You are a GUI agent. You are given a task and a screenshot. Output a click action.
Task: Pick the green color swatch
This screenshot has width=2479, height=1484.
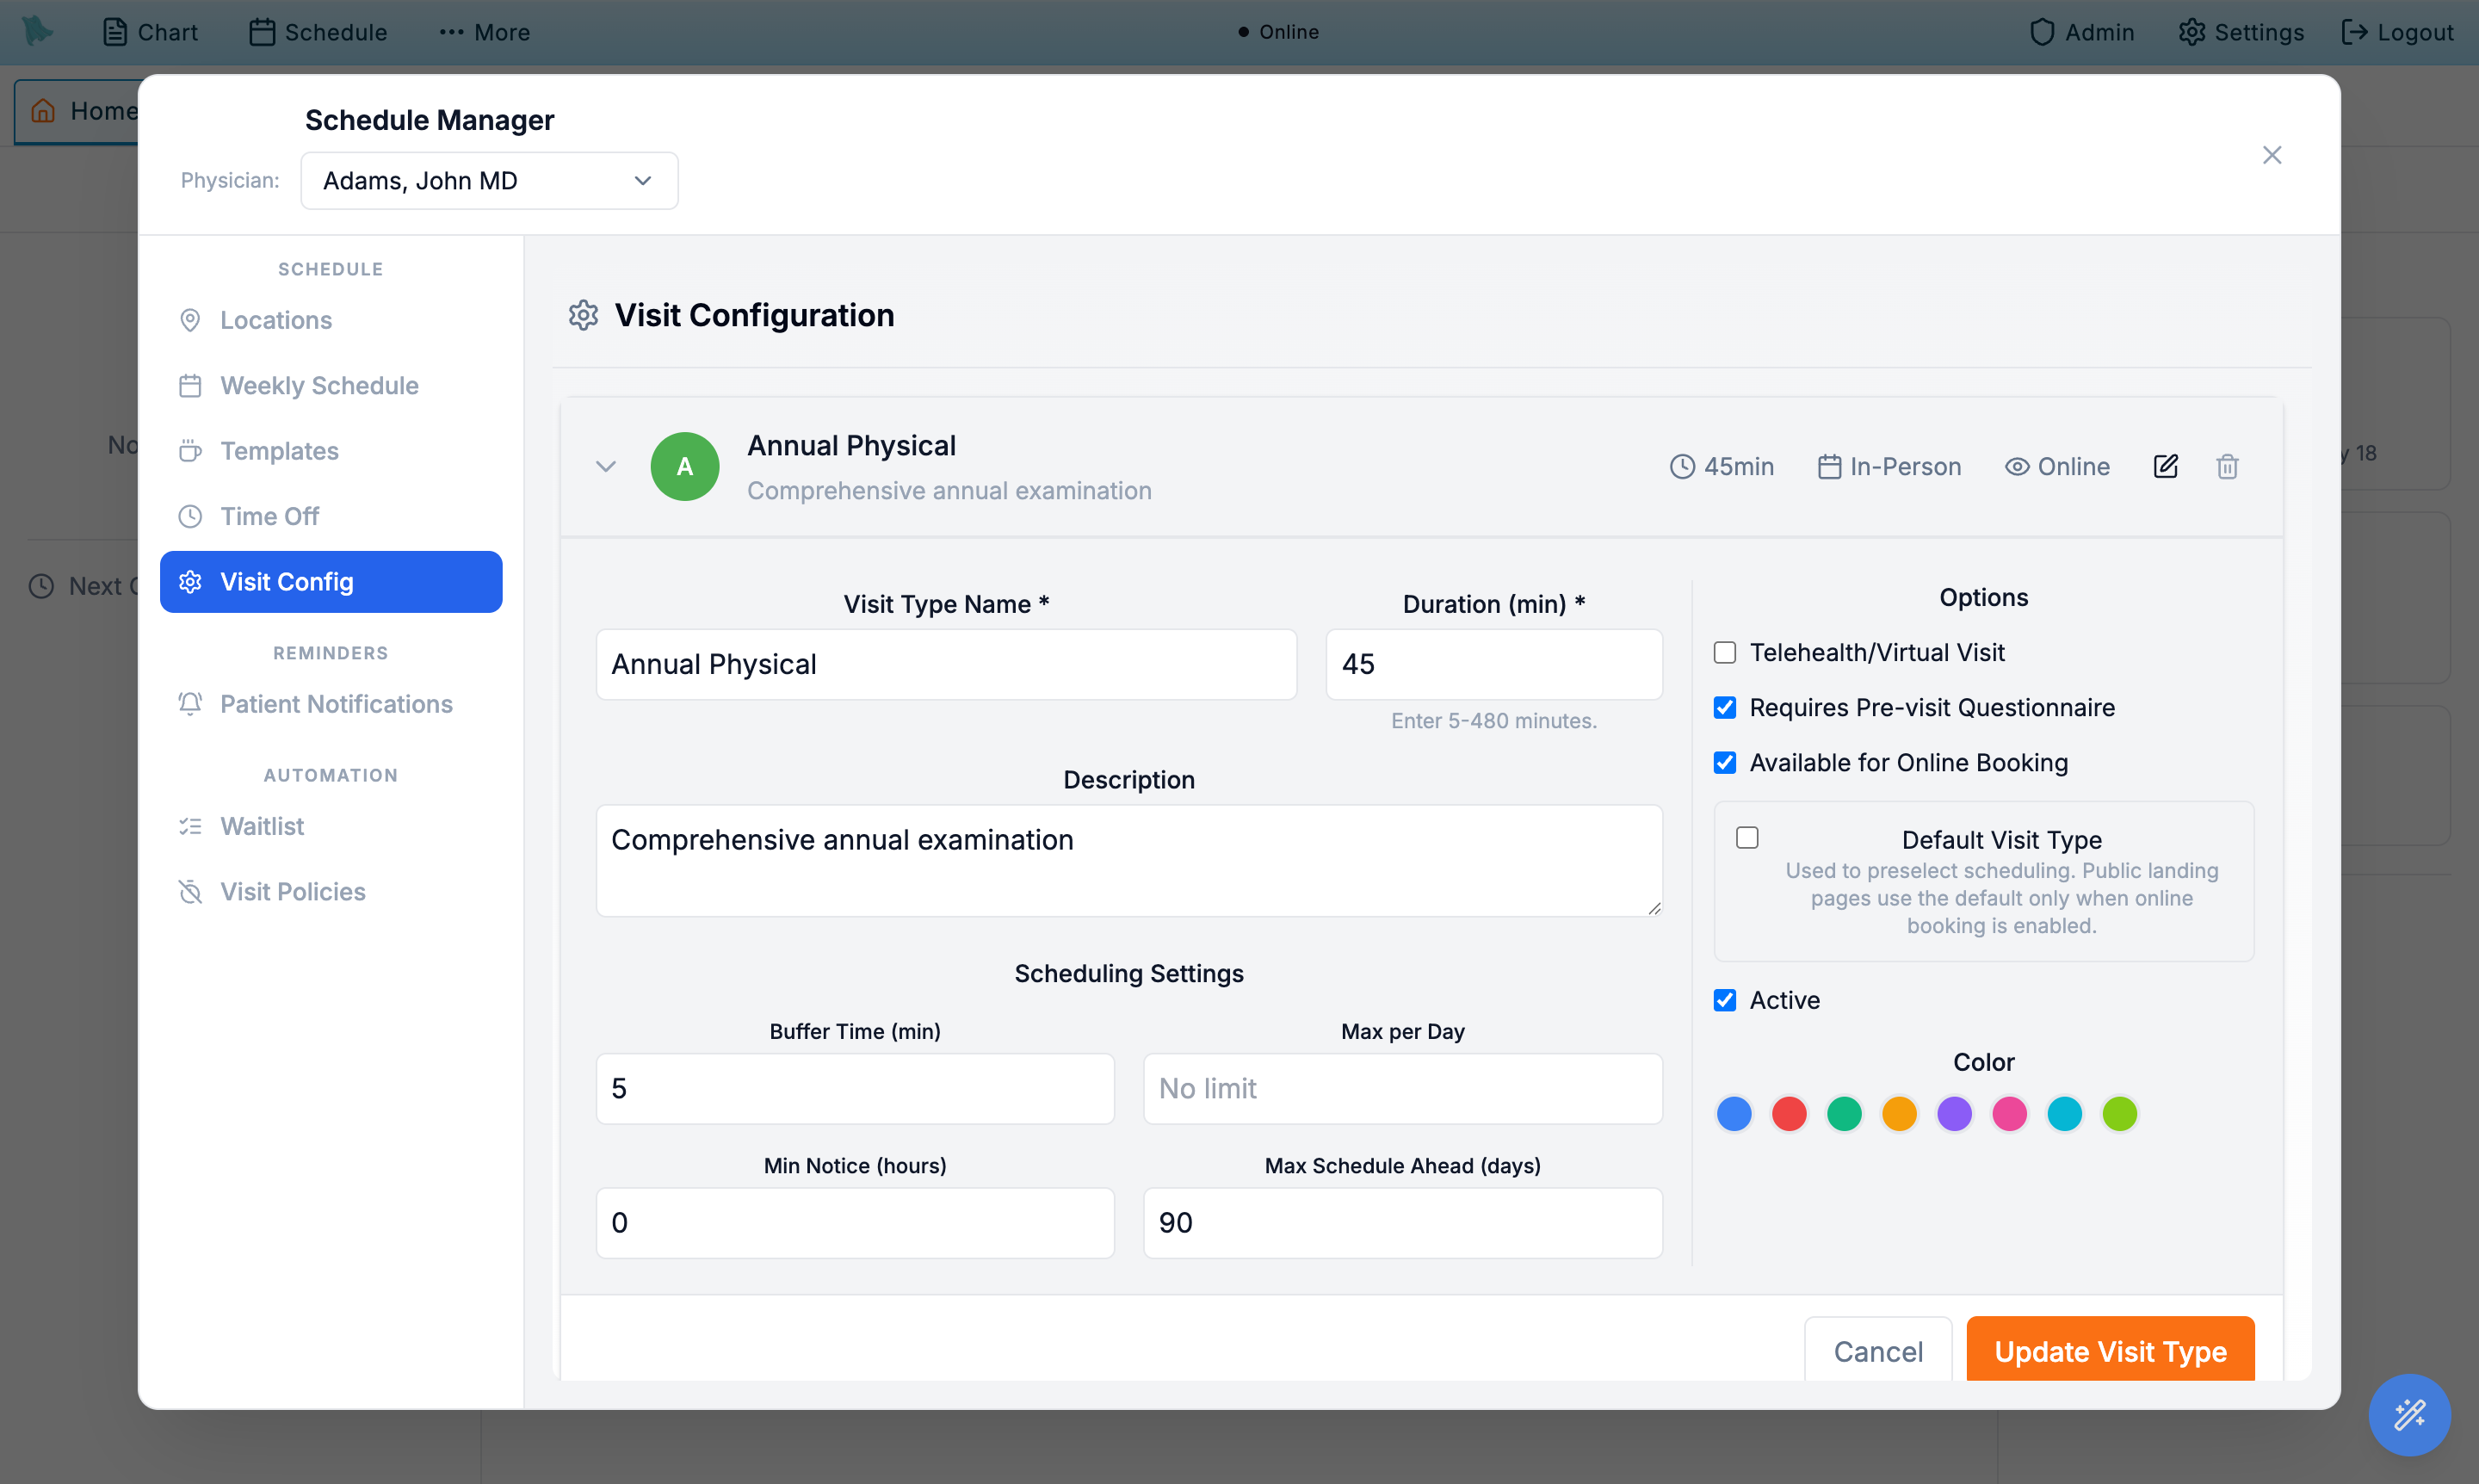[x=1844, y=1113]
